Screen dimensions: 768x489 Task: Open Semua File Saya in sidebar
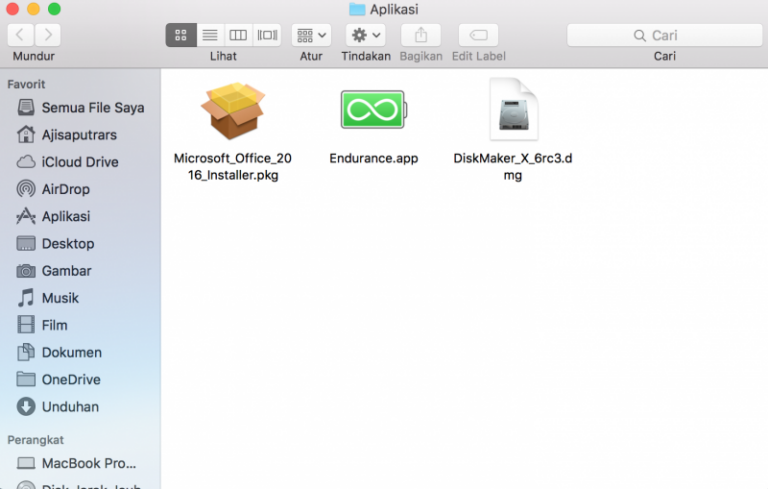(80, 107)
